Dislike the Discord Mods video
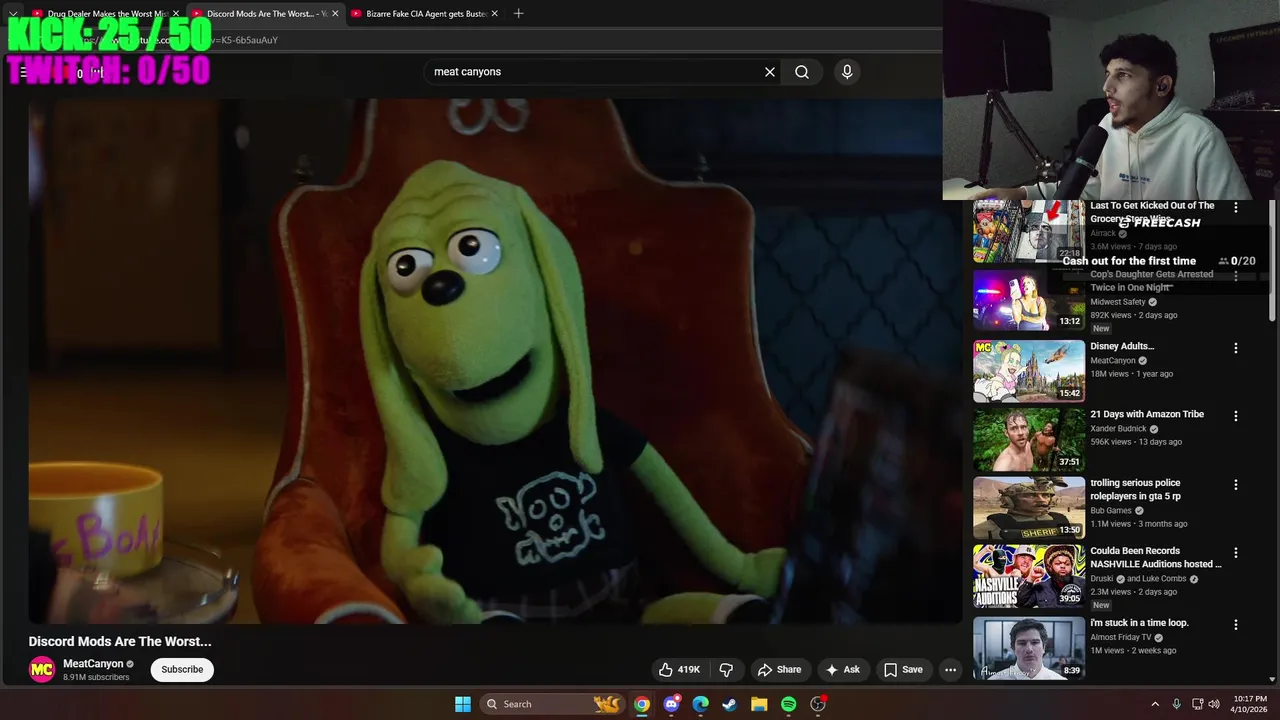The width and height of the screenshot is (1280, 720). click(x=727, y=670)
